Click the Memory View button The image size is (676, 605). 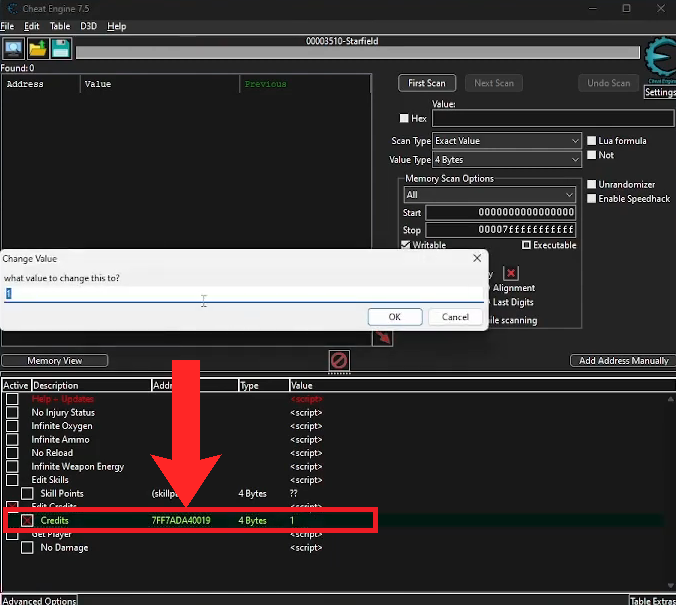click(x=55, y=361)
